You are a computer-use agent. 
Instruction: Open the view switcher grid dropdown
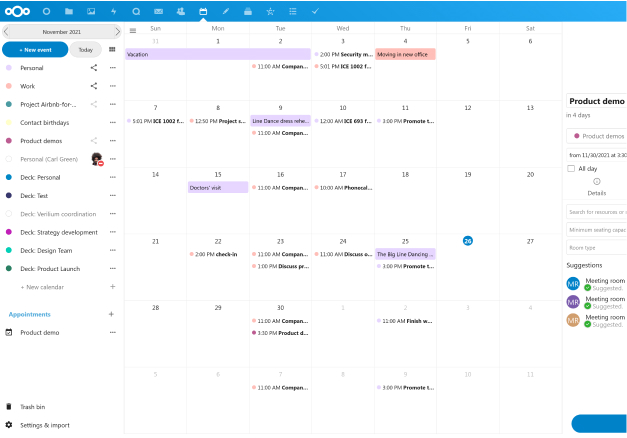112,49
